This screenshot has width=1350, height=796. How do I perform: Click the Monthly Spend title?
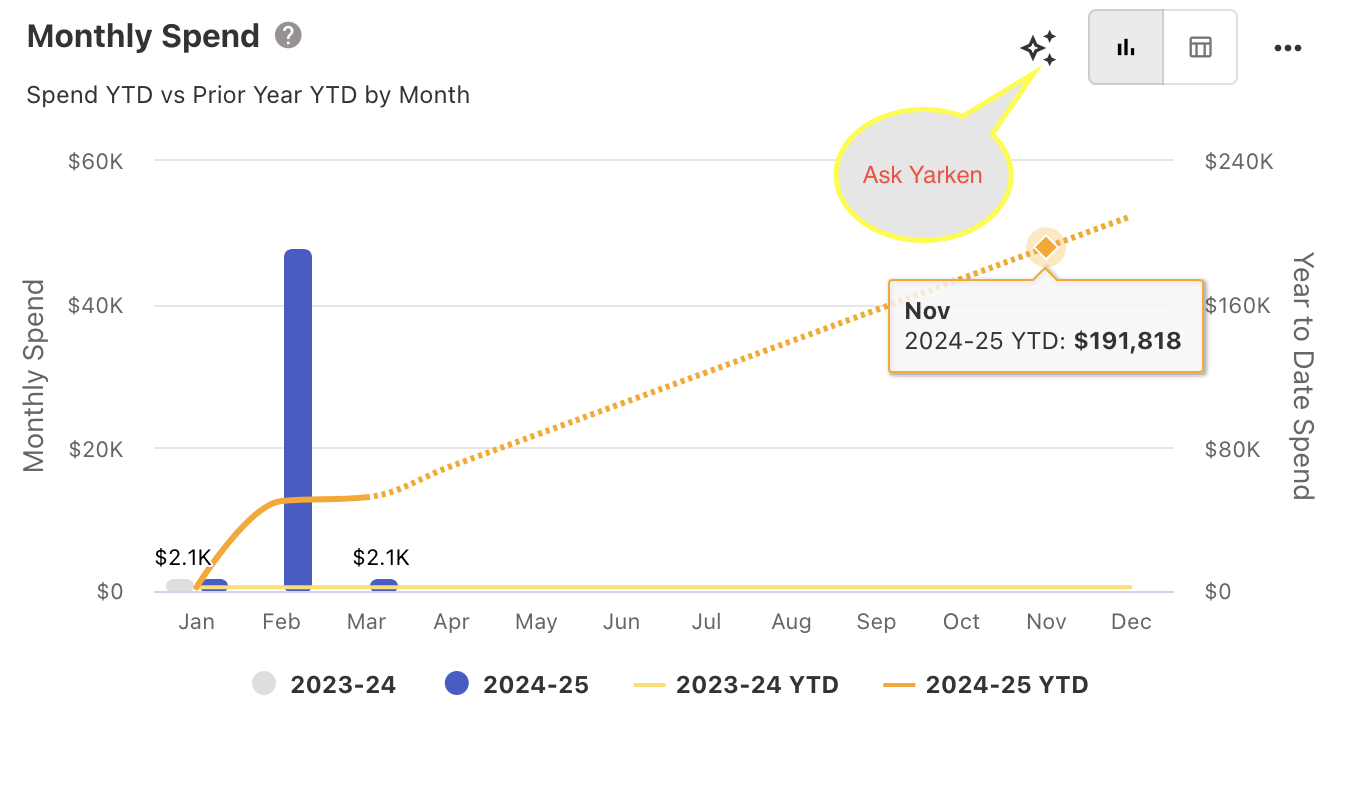[x=143, y=37]
